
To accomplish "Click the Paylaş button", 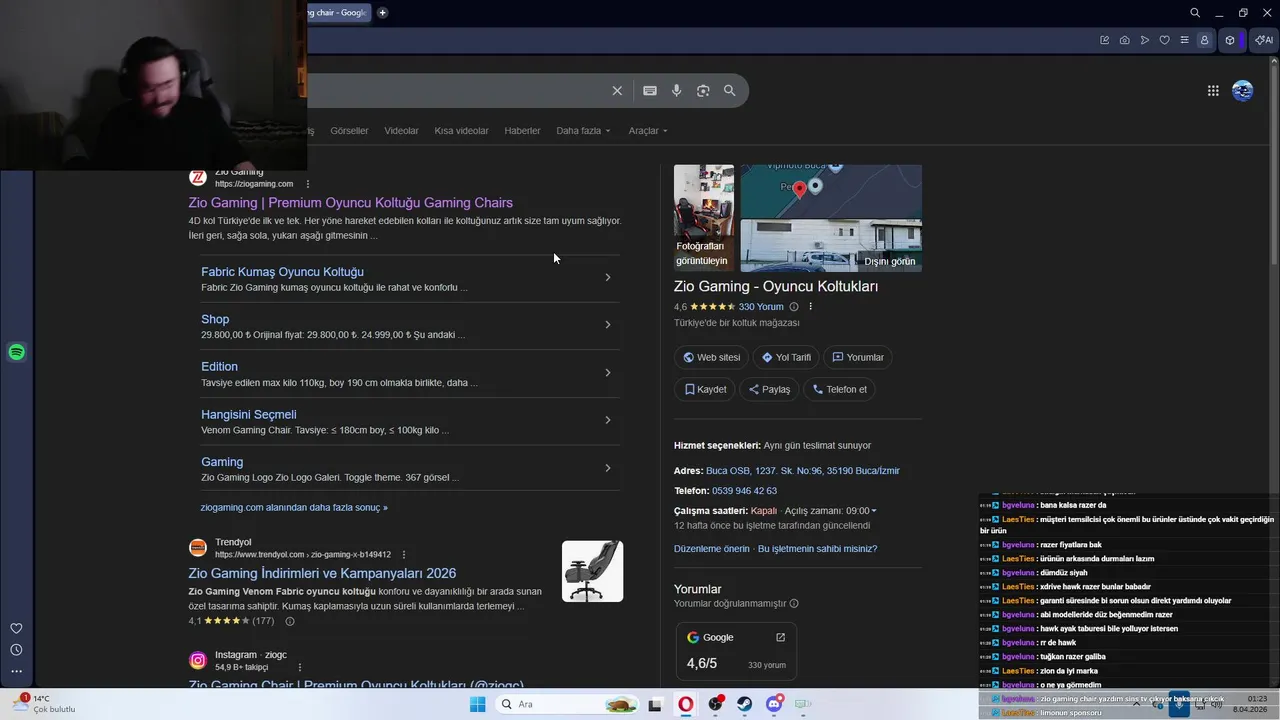I will [x=769, y=389].
